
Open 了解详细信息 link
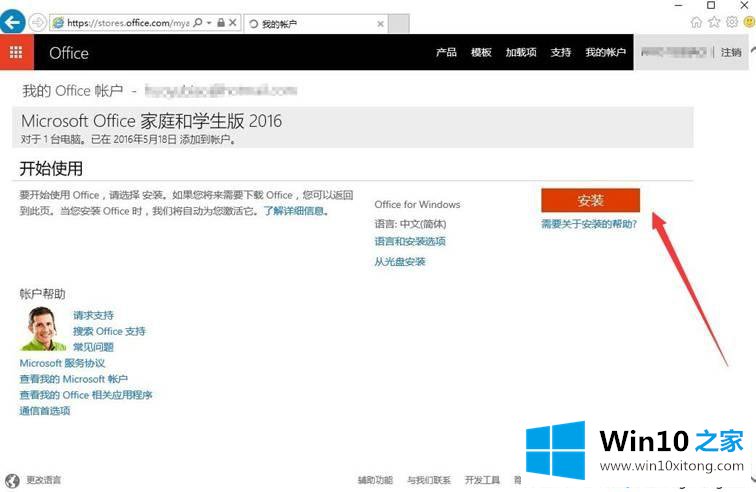coord(296,211)
